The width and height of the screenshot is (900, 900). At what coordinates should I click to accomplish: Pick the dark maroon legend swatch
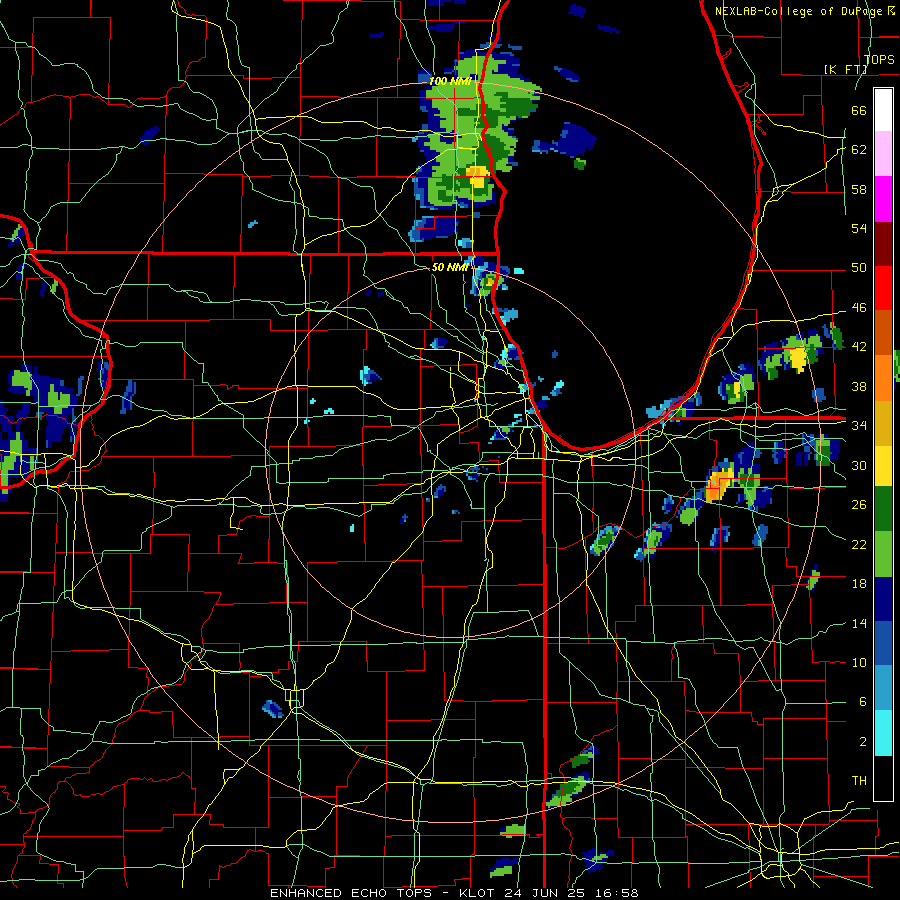883,243
